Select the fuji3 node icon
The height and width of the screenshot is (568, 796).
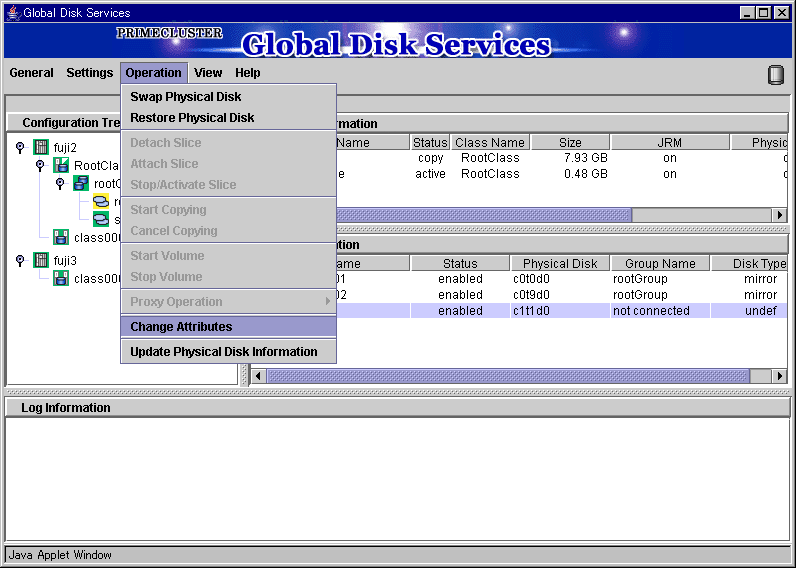coord(41,260)
